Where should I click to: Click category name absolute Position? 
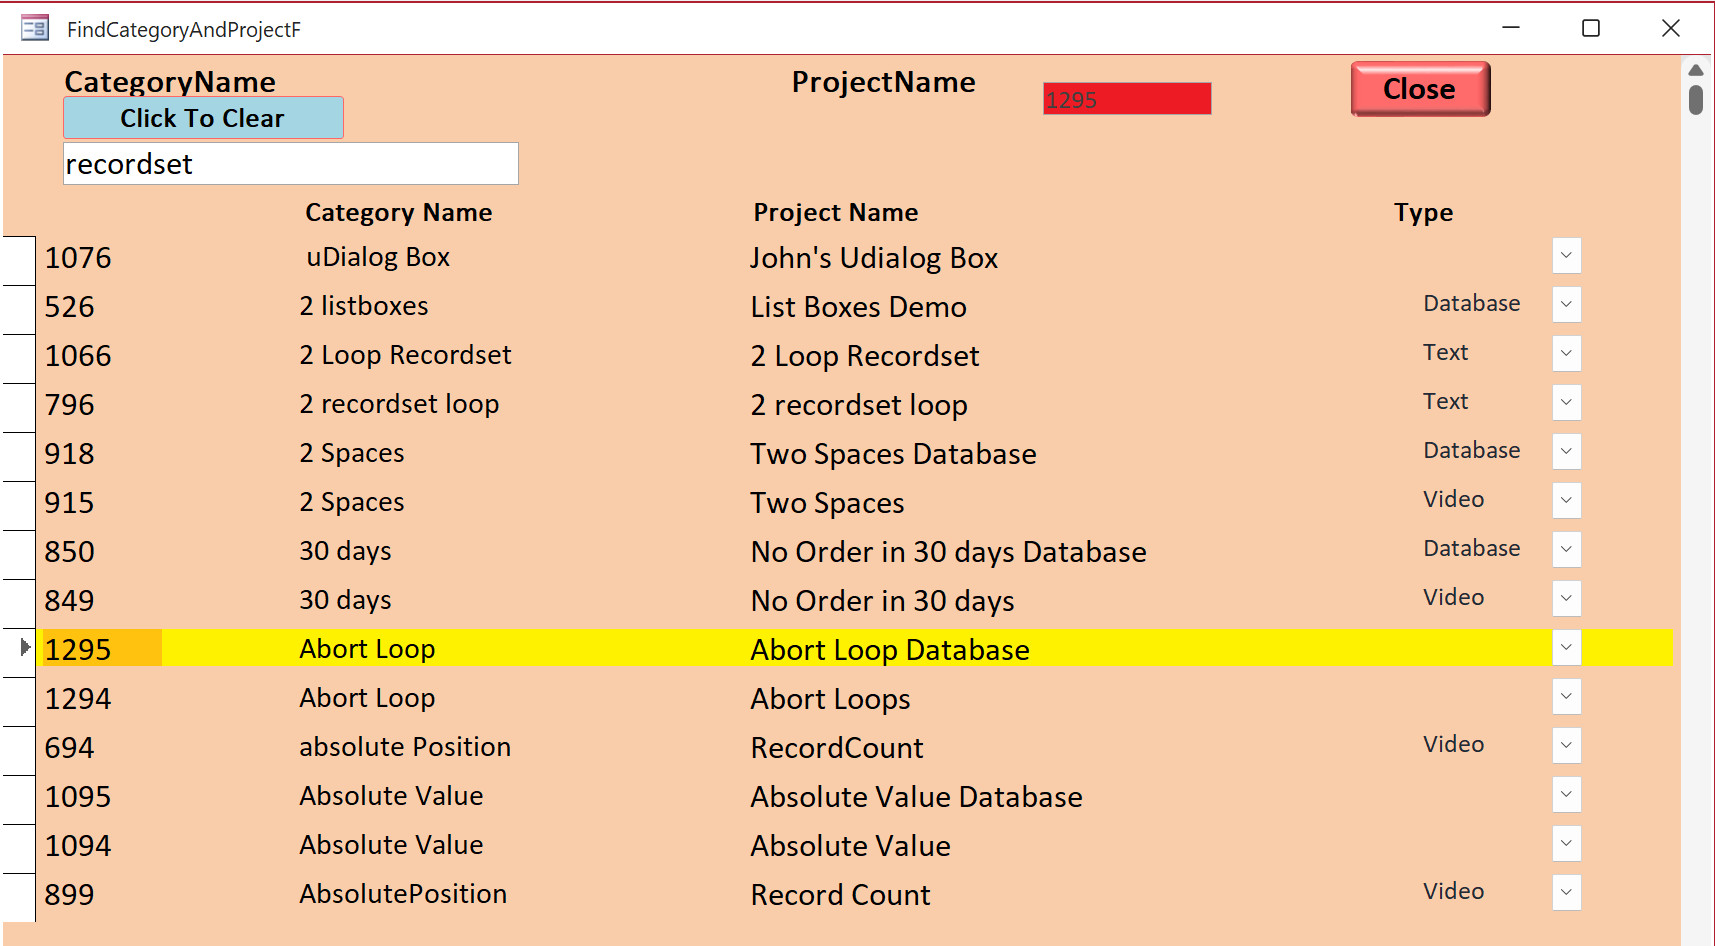(404, 747)
